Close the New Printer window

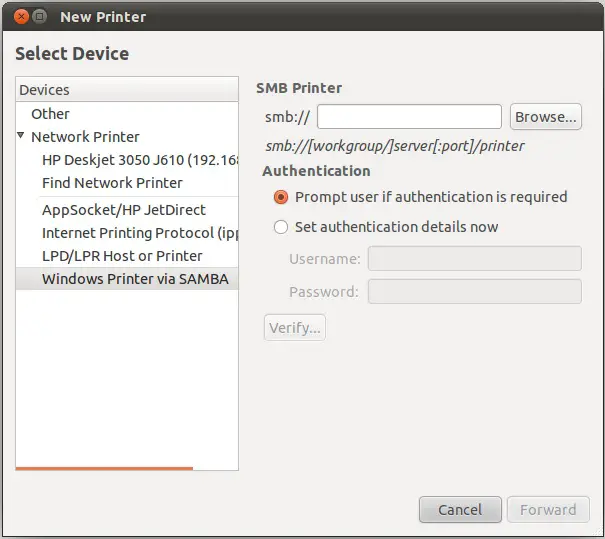(20, 17)
